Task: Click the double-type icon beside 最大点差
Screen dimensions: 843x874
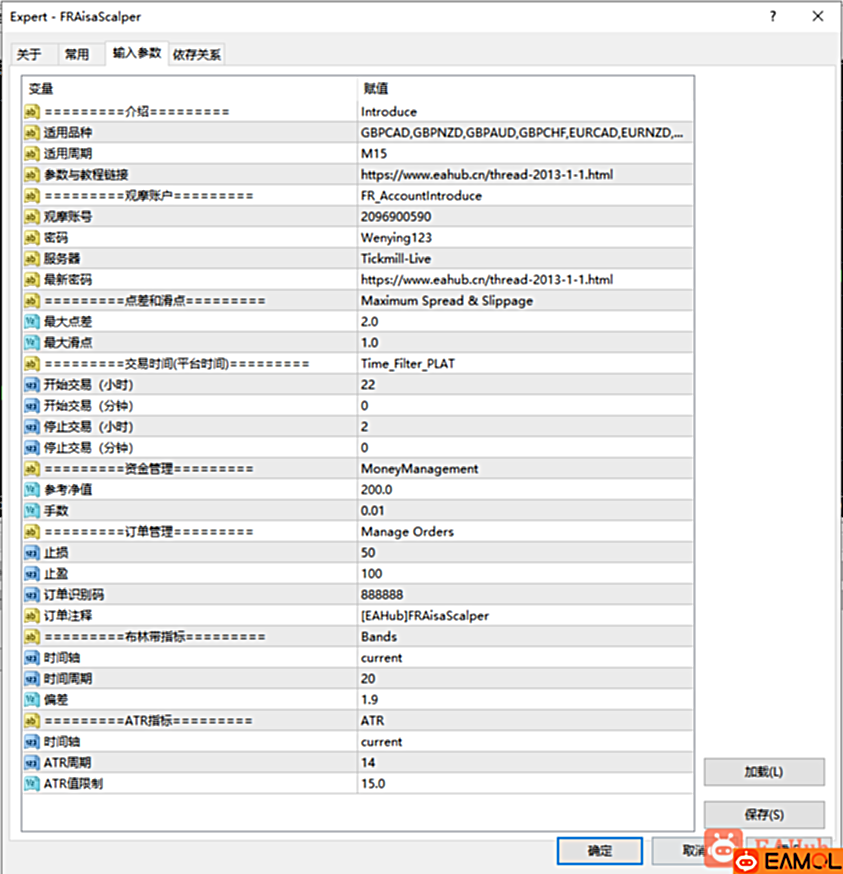Action: point(32,322)
